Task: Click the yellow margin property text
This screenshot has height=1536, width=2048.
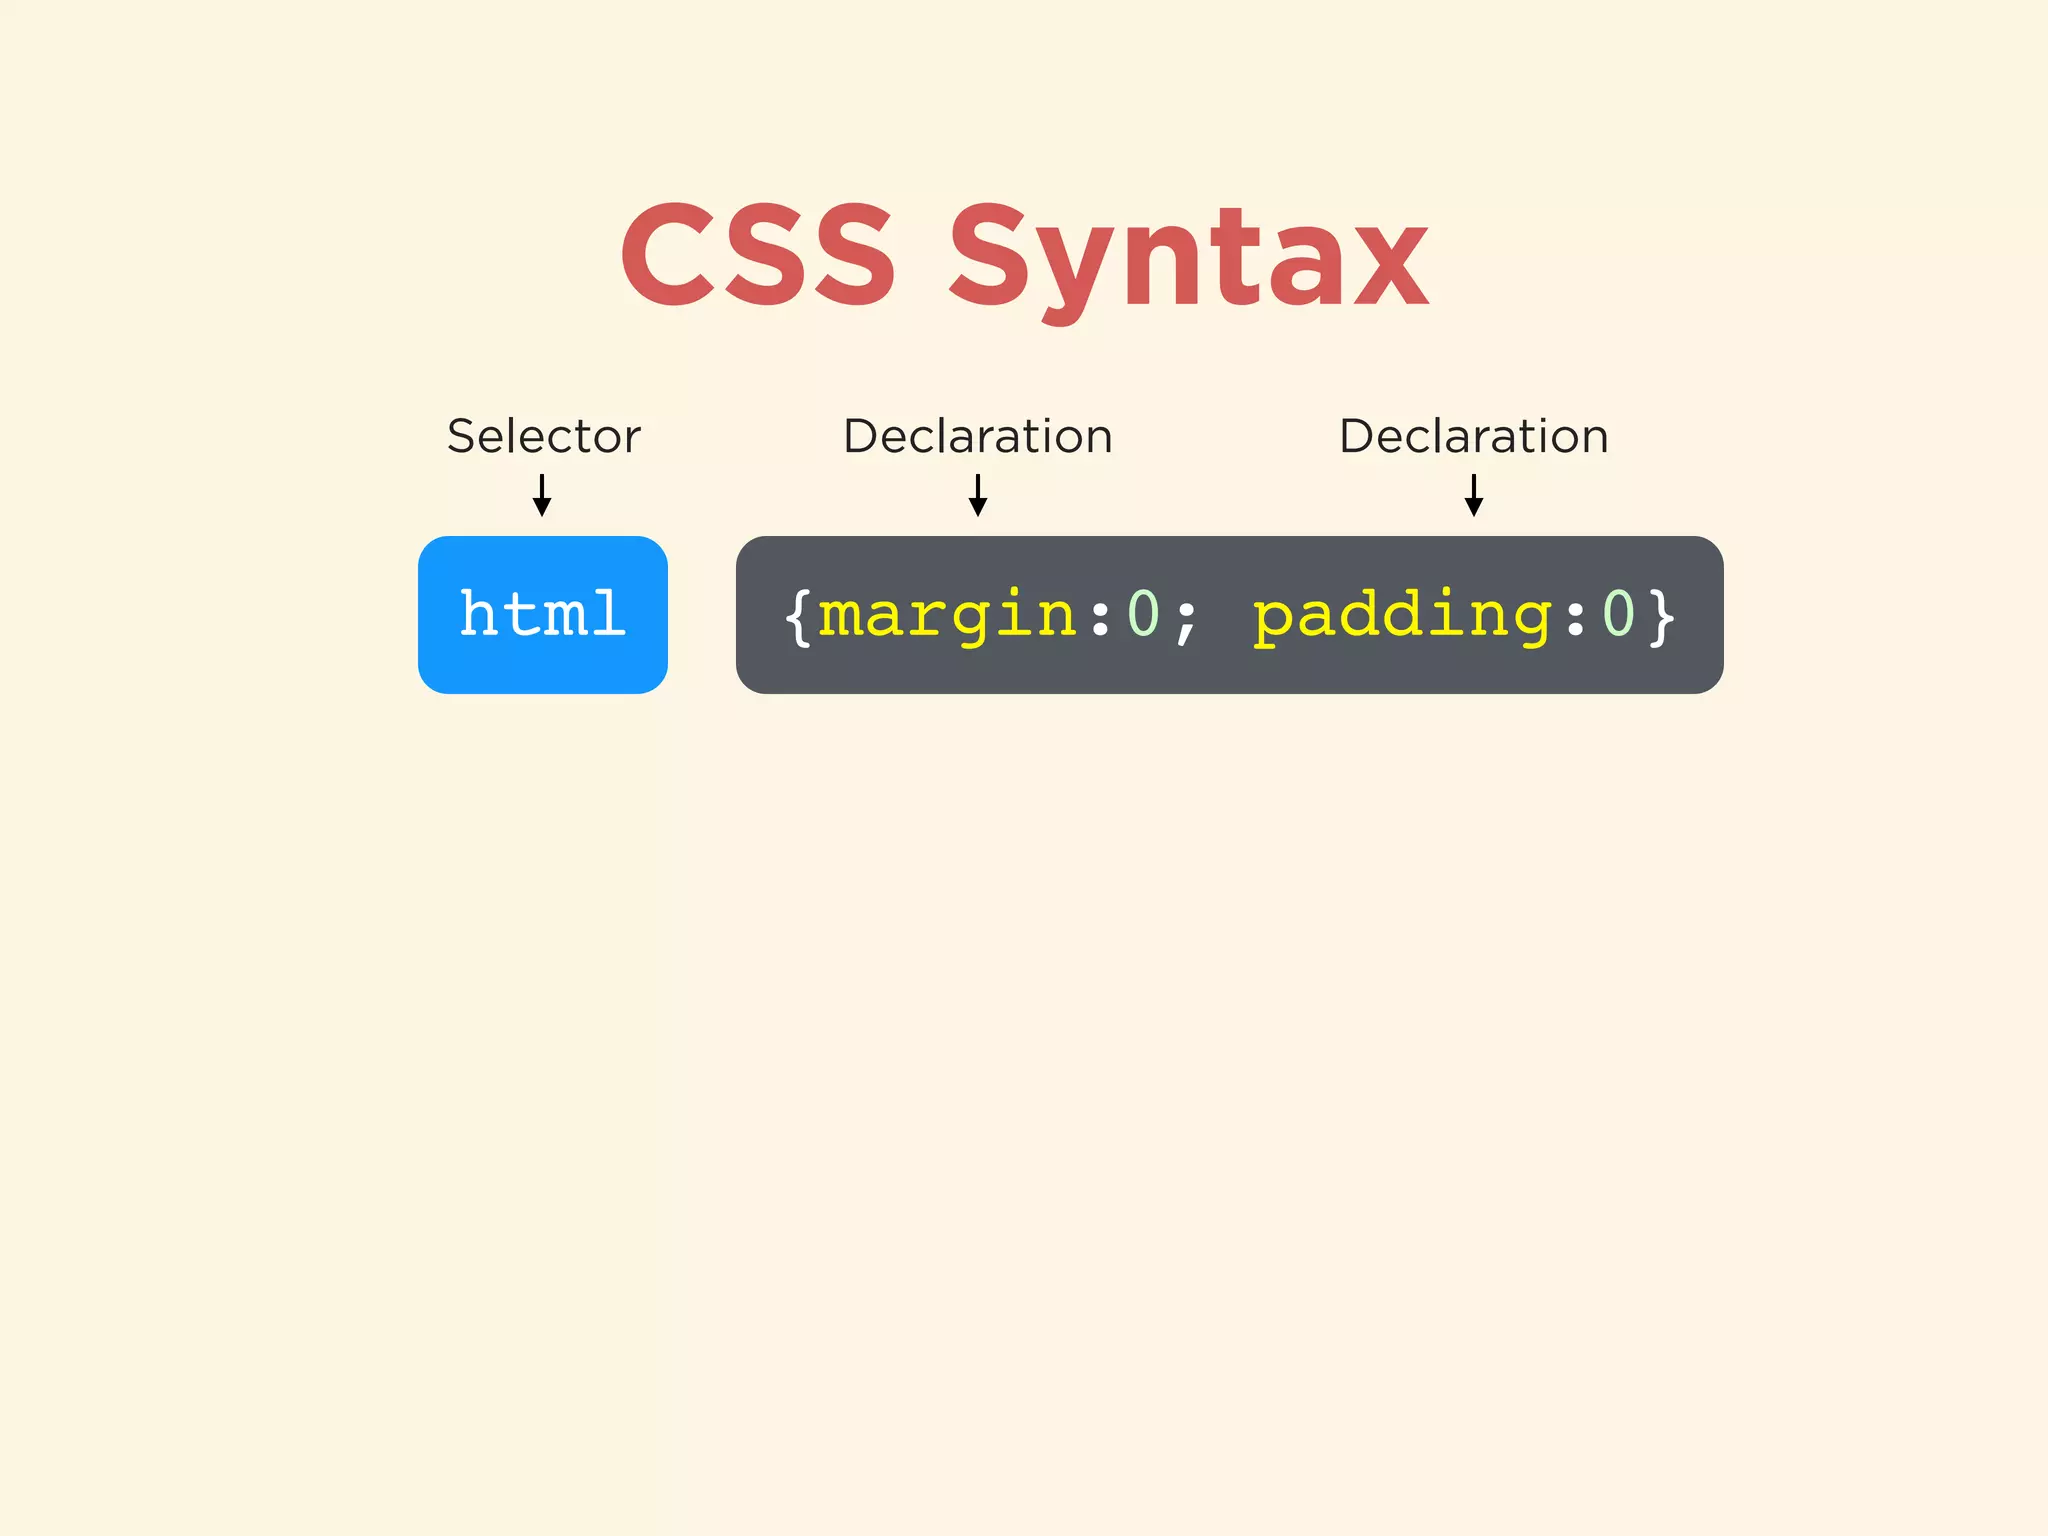Action: pos(948,615)
